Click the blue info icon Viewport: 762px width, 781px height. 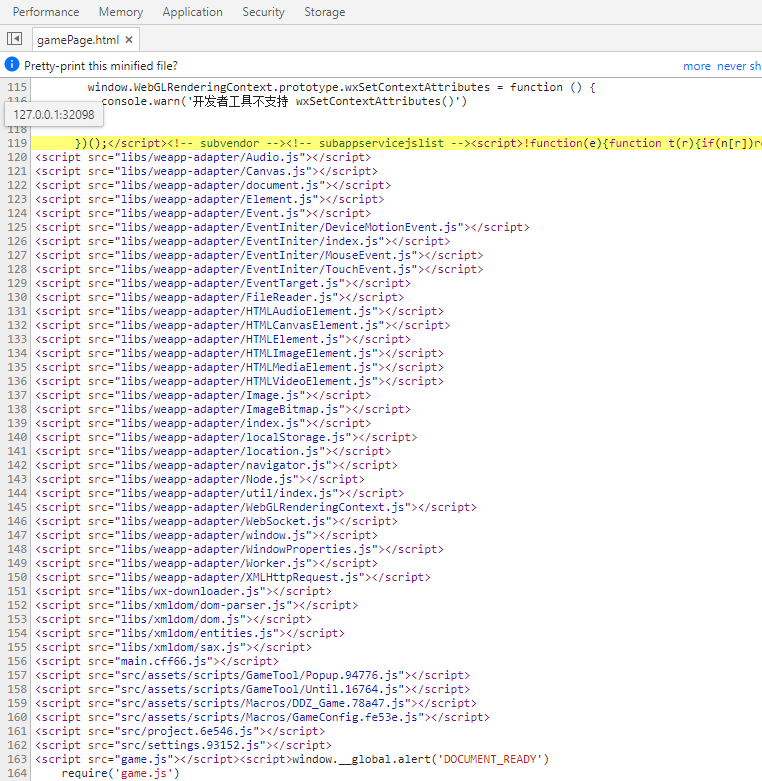pyautogui.click(x=11, y=65)
